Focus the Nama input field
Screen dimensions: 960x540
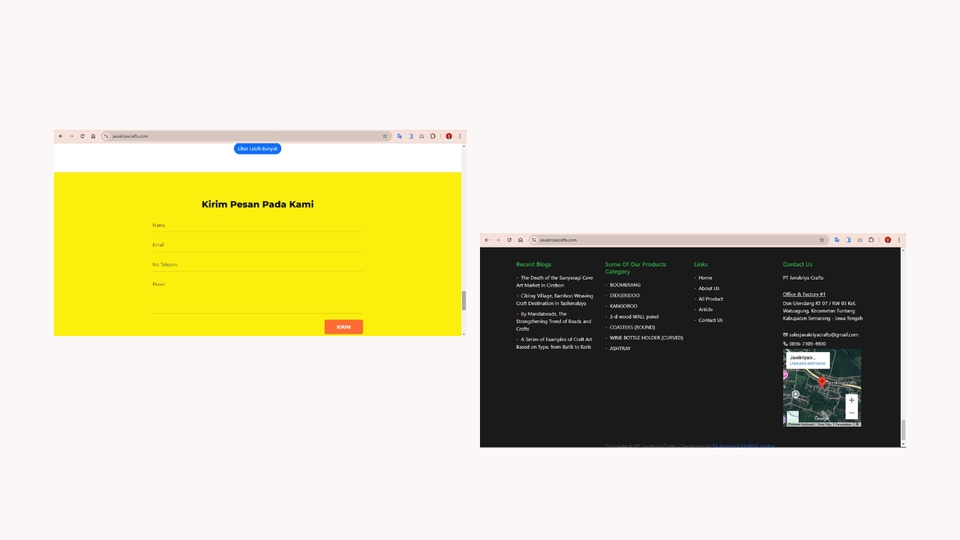257,225
